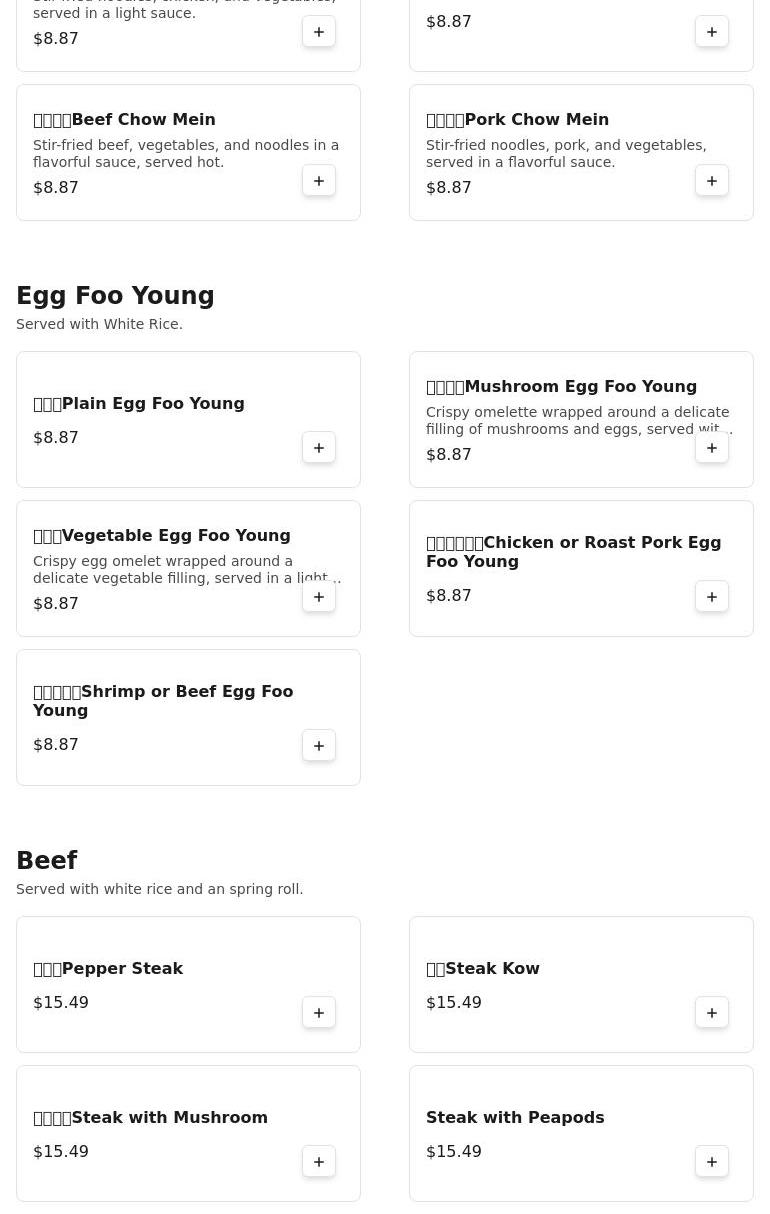Screen dimensions: 770x1214
Task: Click the Steak with Peapods title
Action: [515, 1118]
